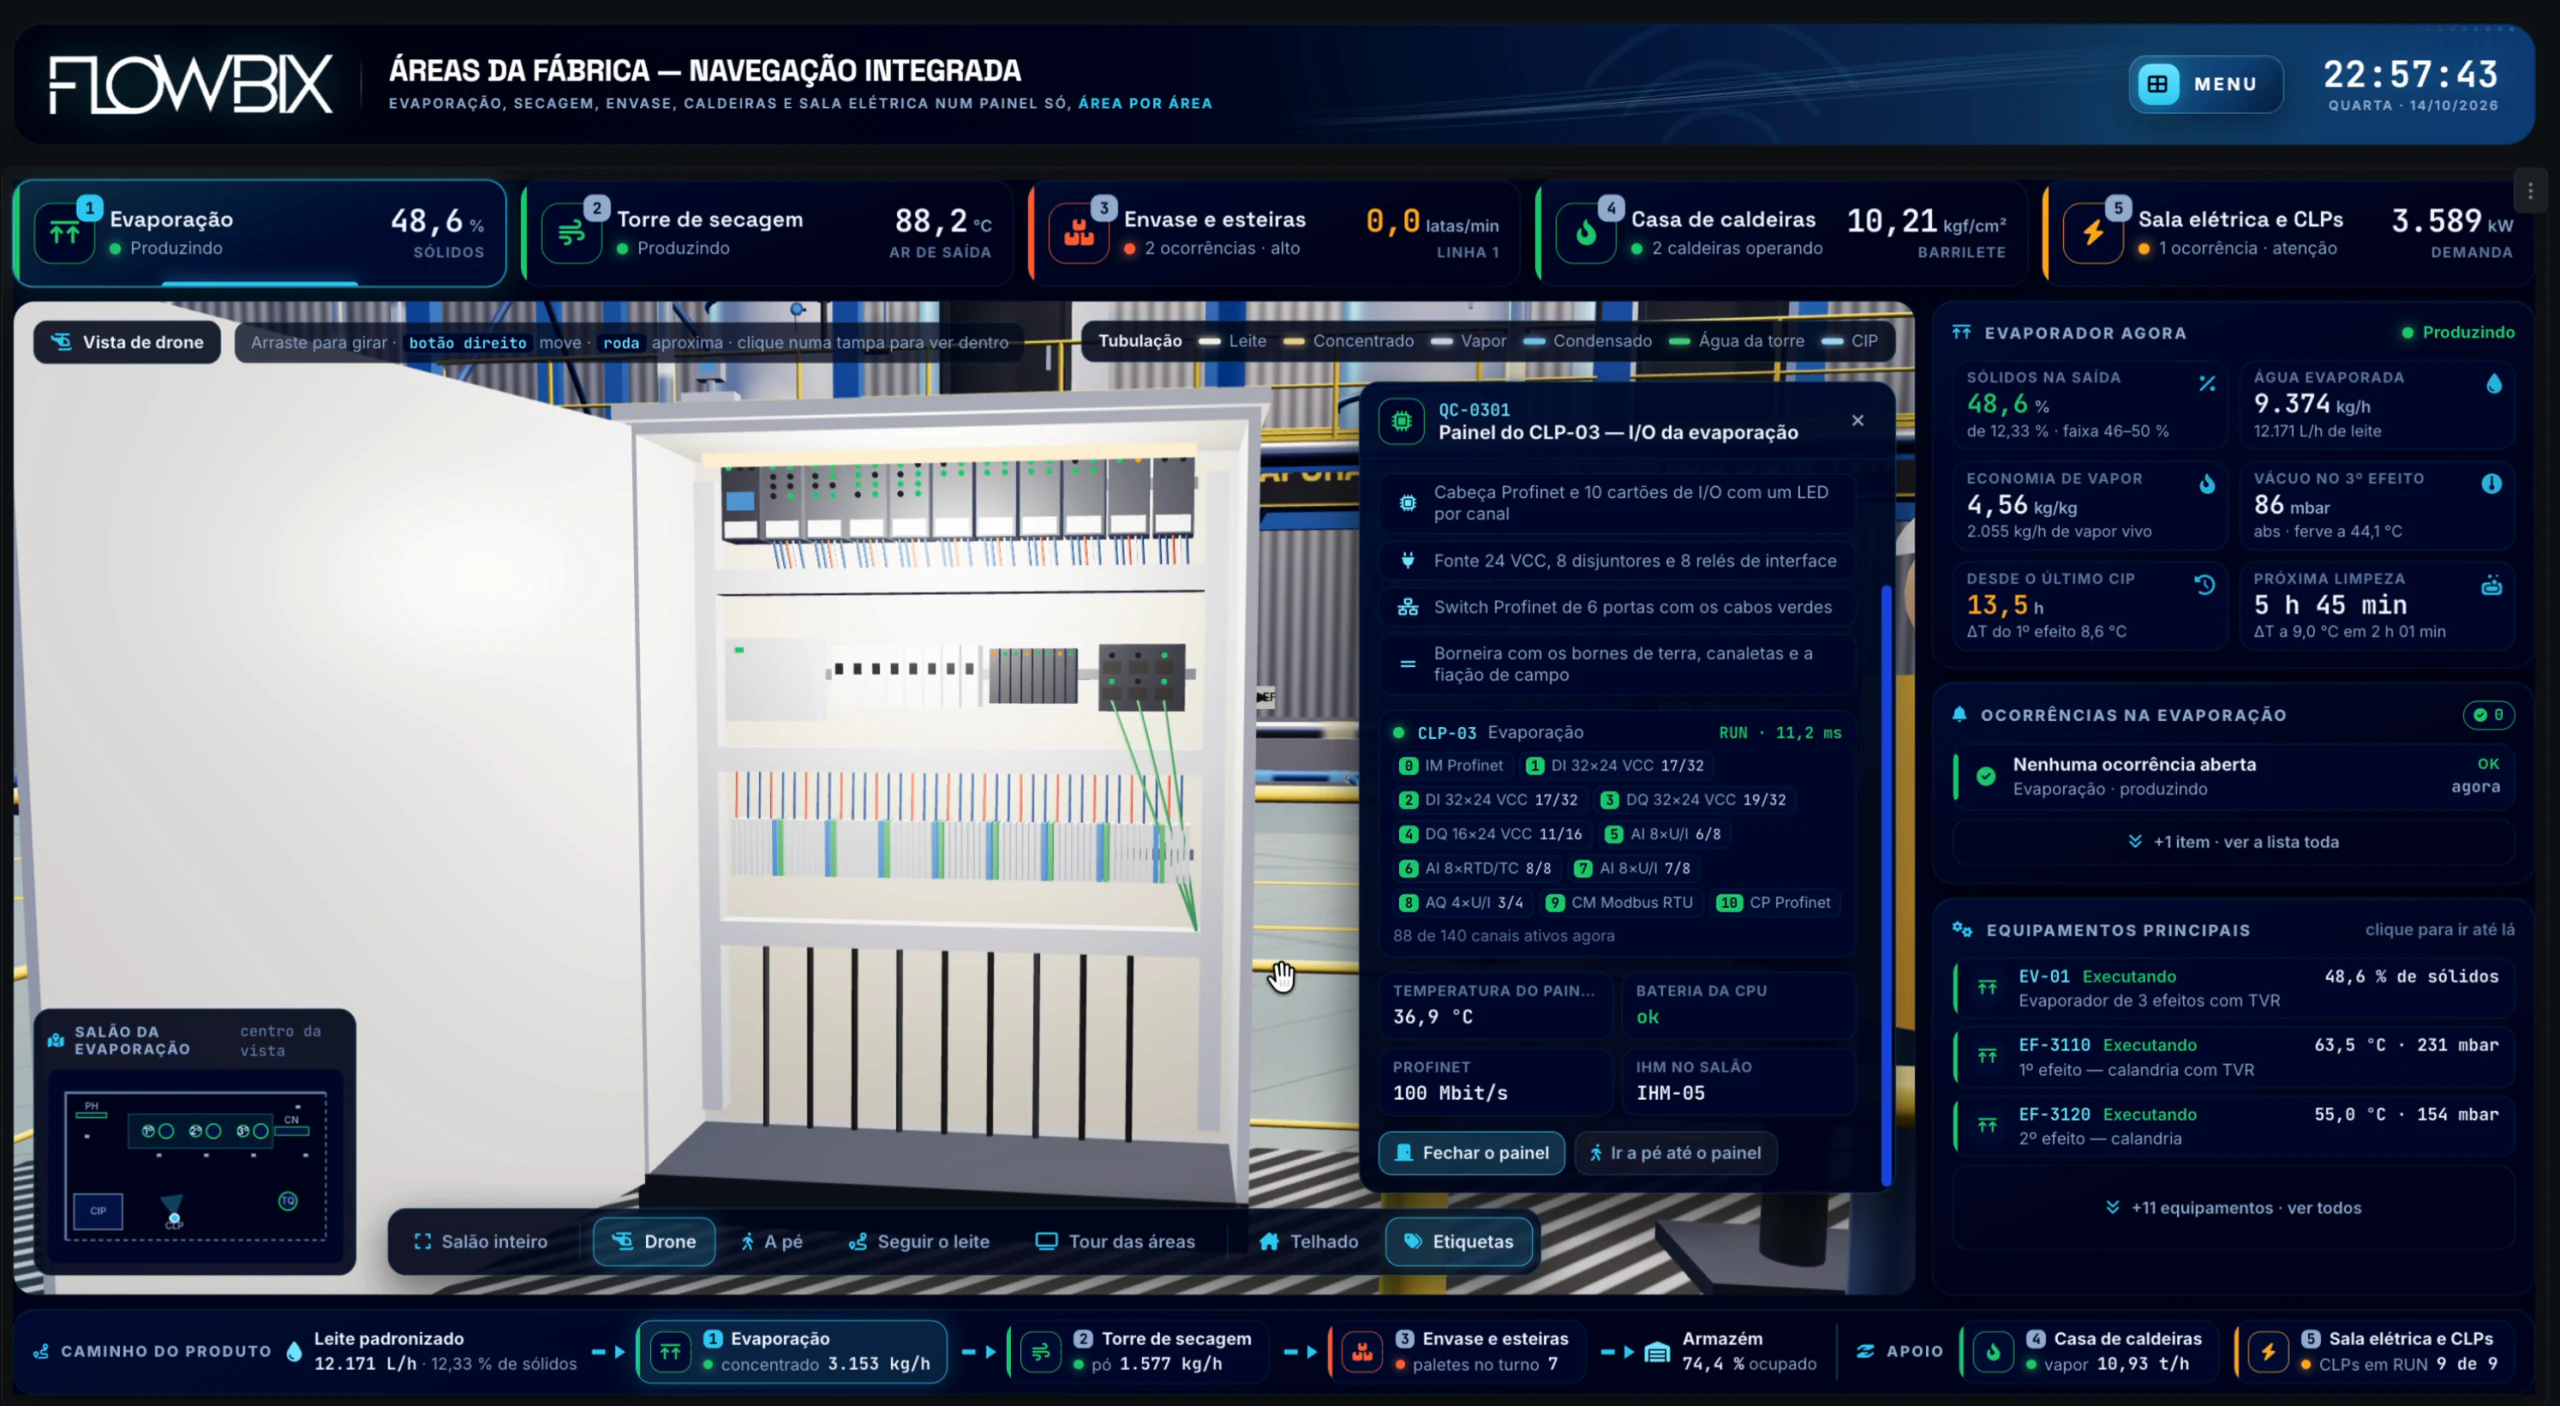Select the Torre de secagem tab
Image resolution: width=2560 pixels, height=1406 pixels.
point(767,233)
